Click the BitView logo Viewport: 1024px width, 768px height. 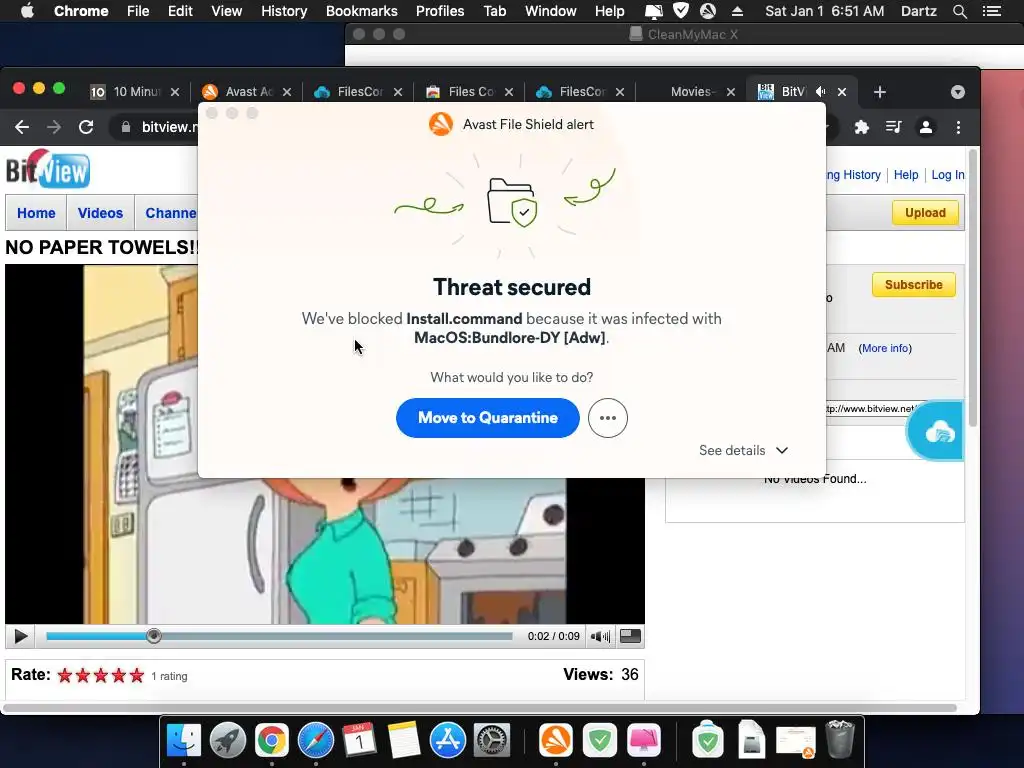48,169
